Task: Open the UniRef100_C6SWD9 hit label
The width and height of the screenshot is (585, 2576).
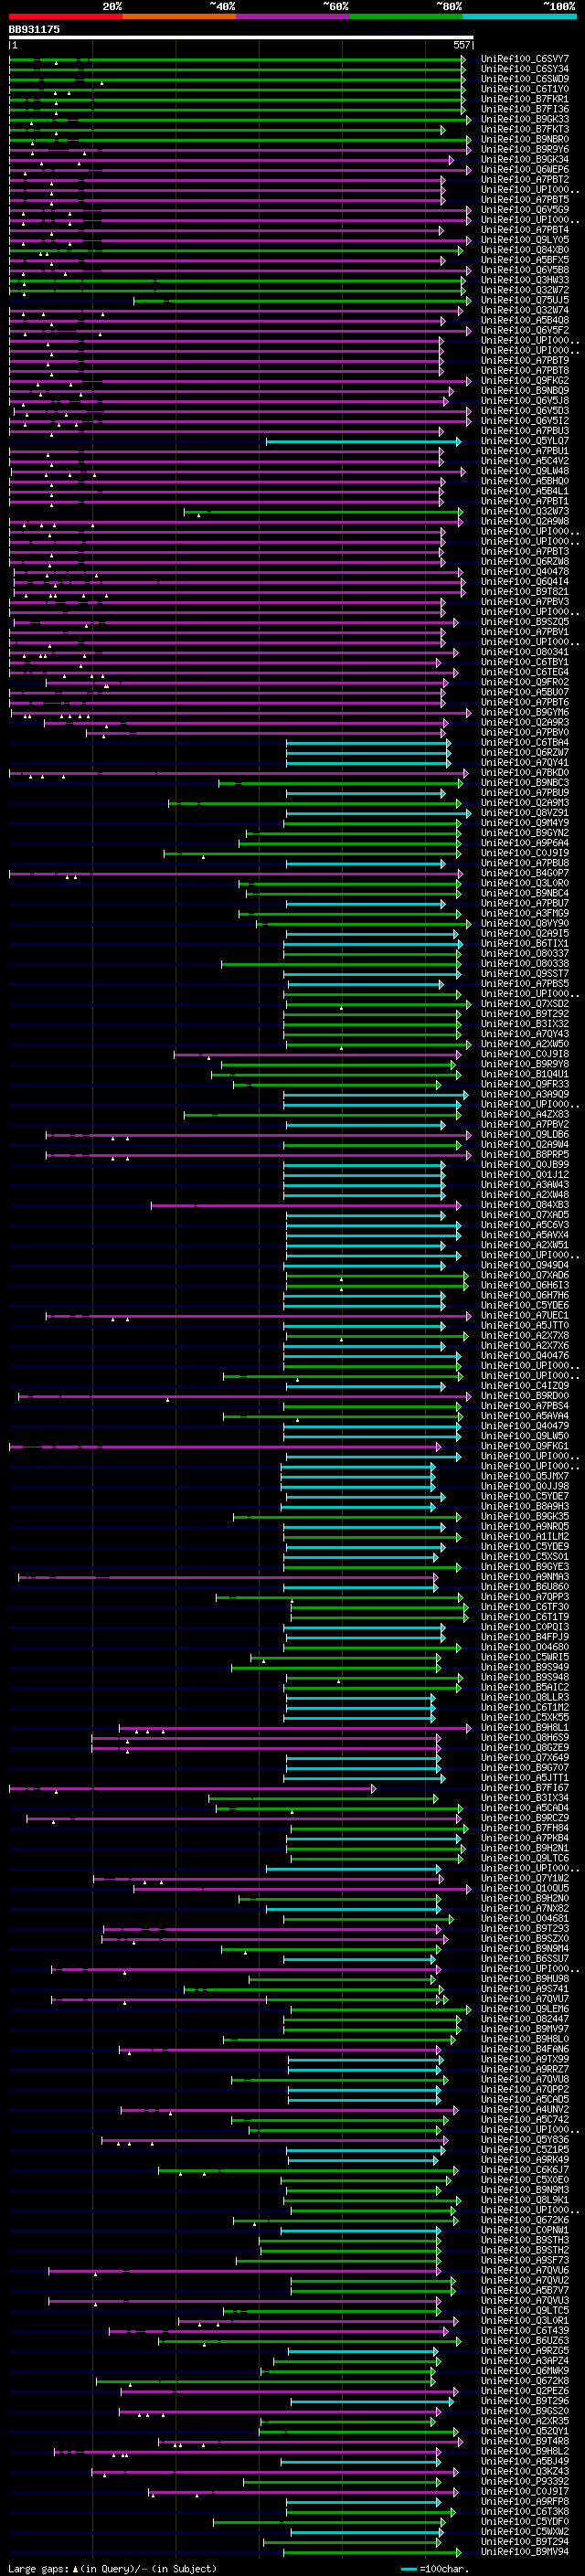Action: [x=524, y=79]
